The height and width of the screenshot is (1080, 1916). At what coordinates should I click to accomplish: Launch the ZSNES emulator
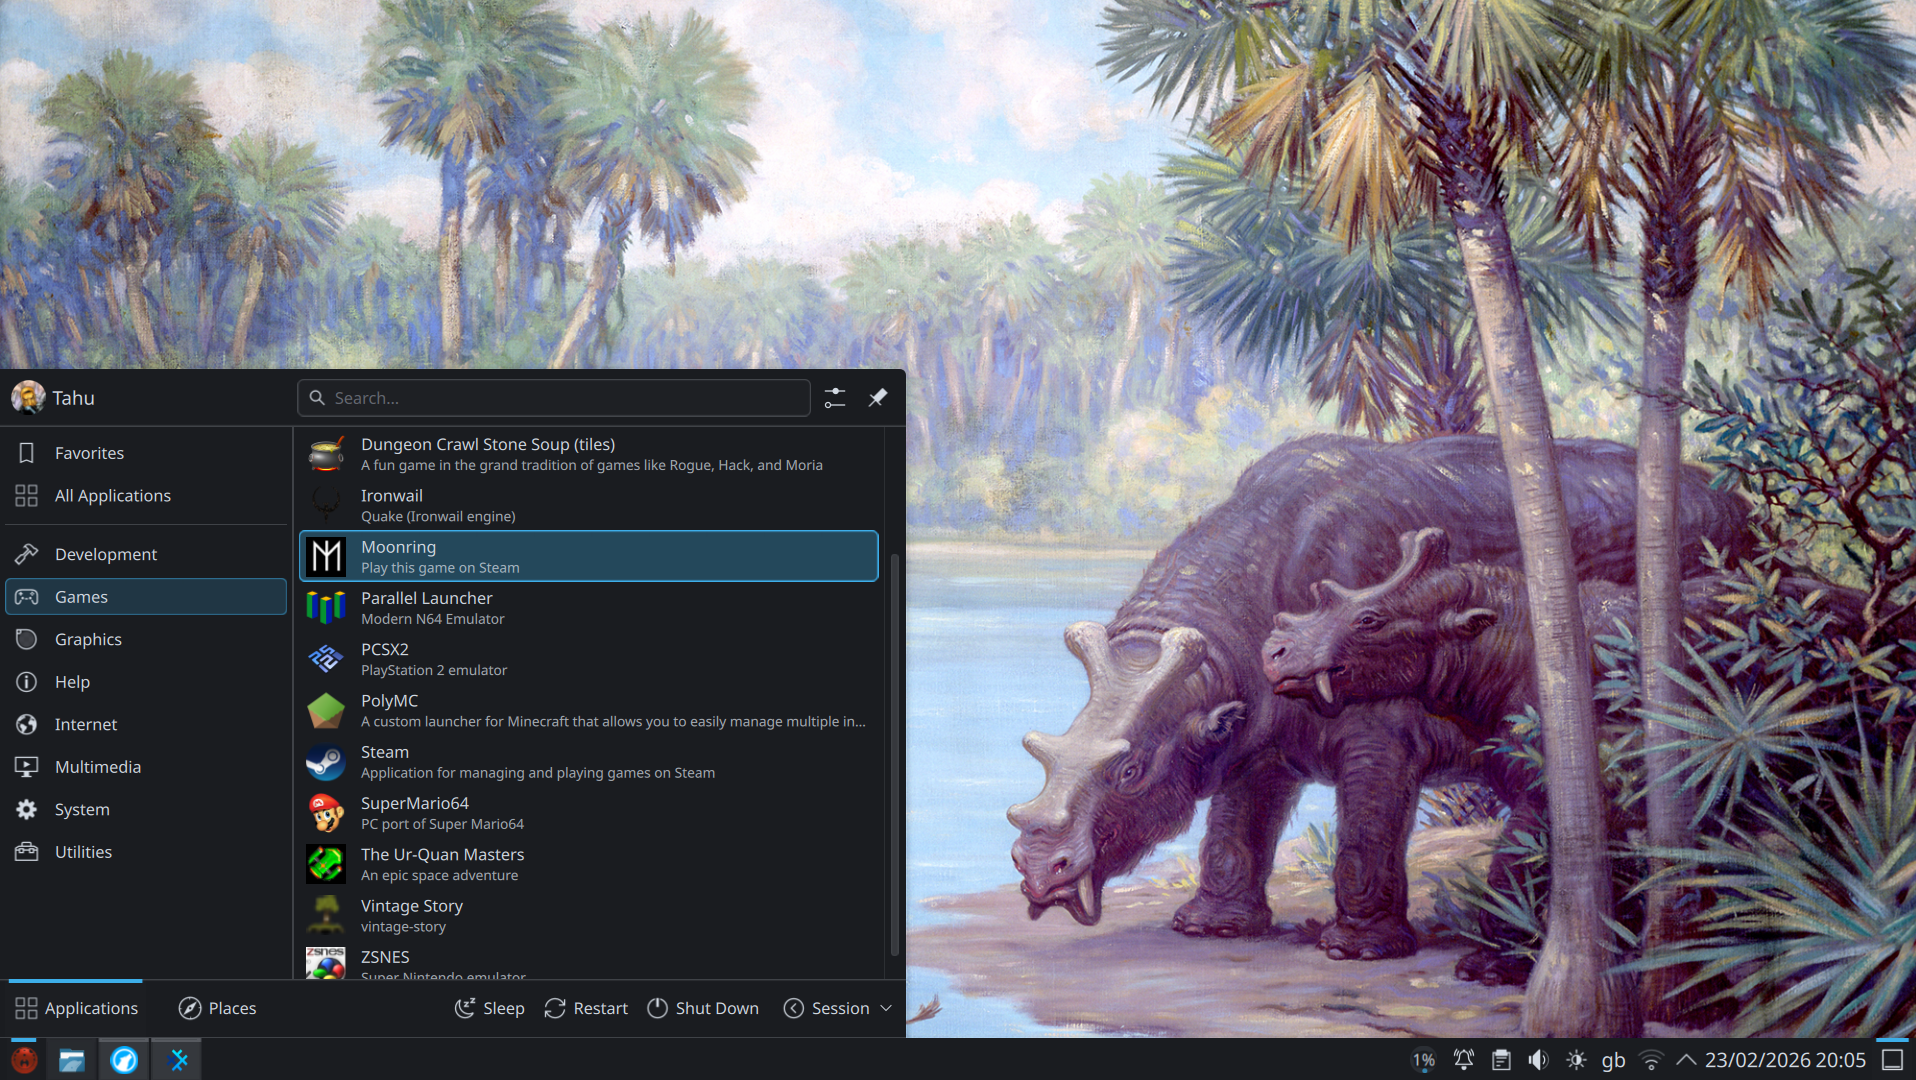pos(589,961)
